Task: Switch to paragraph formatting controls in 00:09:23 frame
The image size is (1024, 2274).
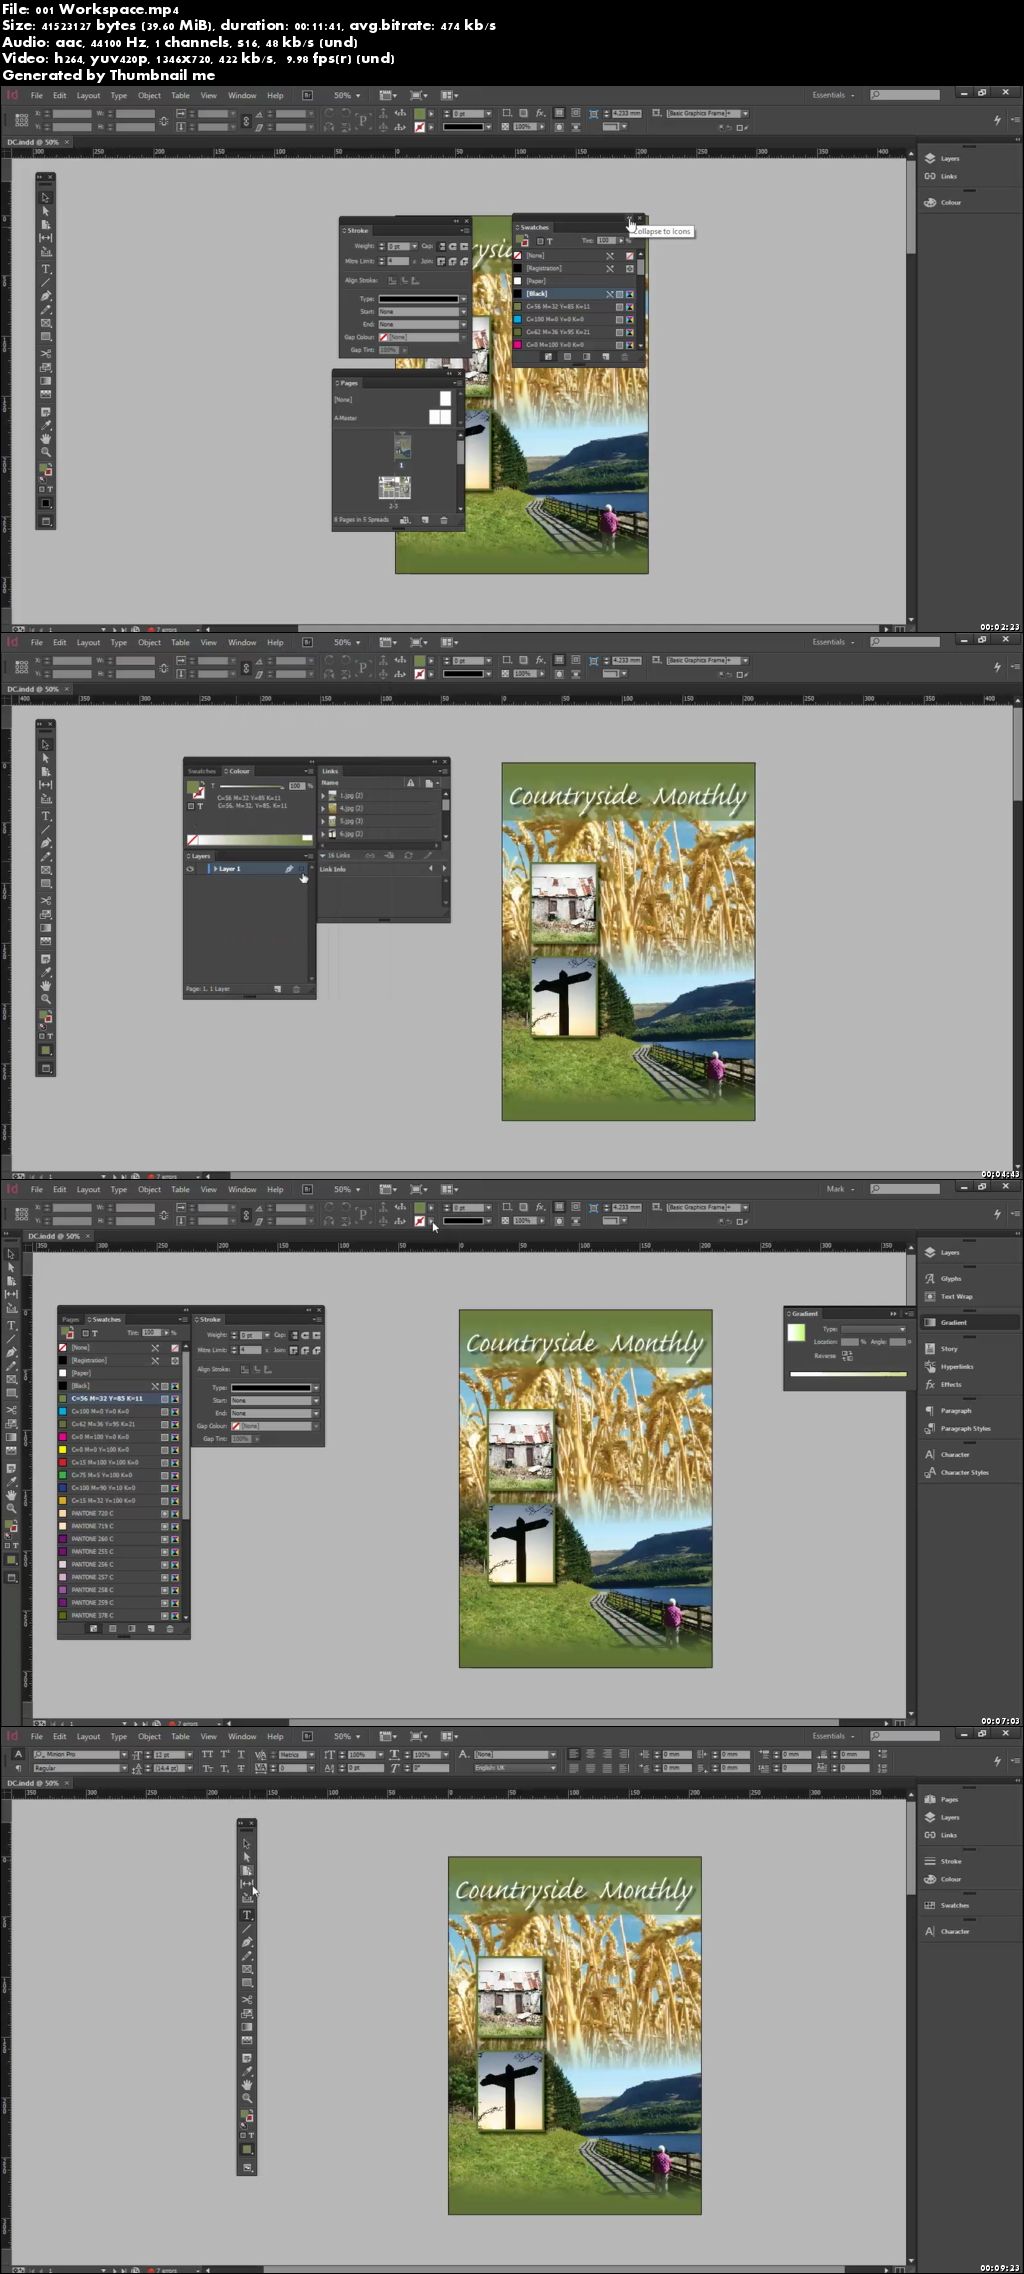Action: (x=18, y=1768)
